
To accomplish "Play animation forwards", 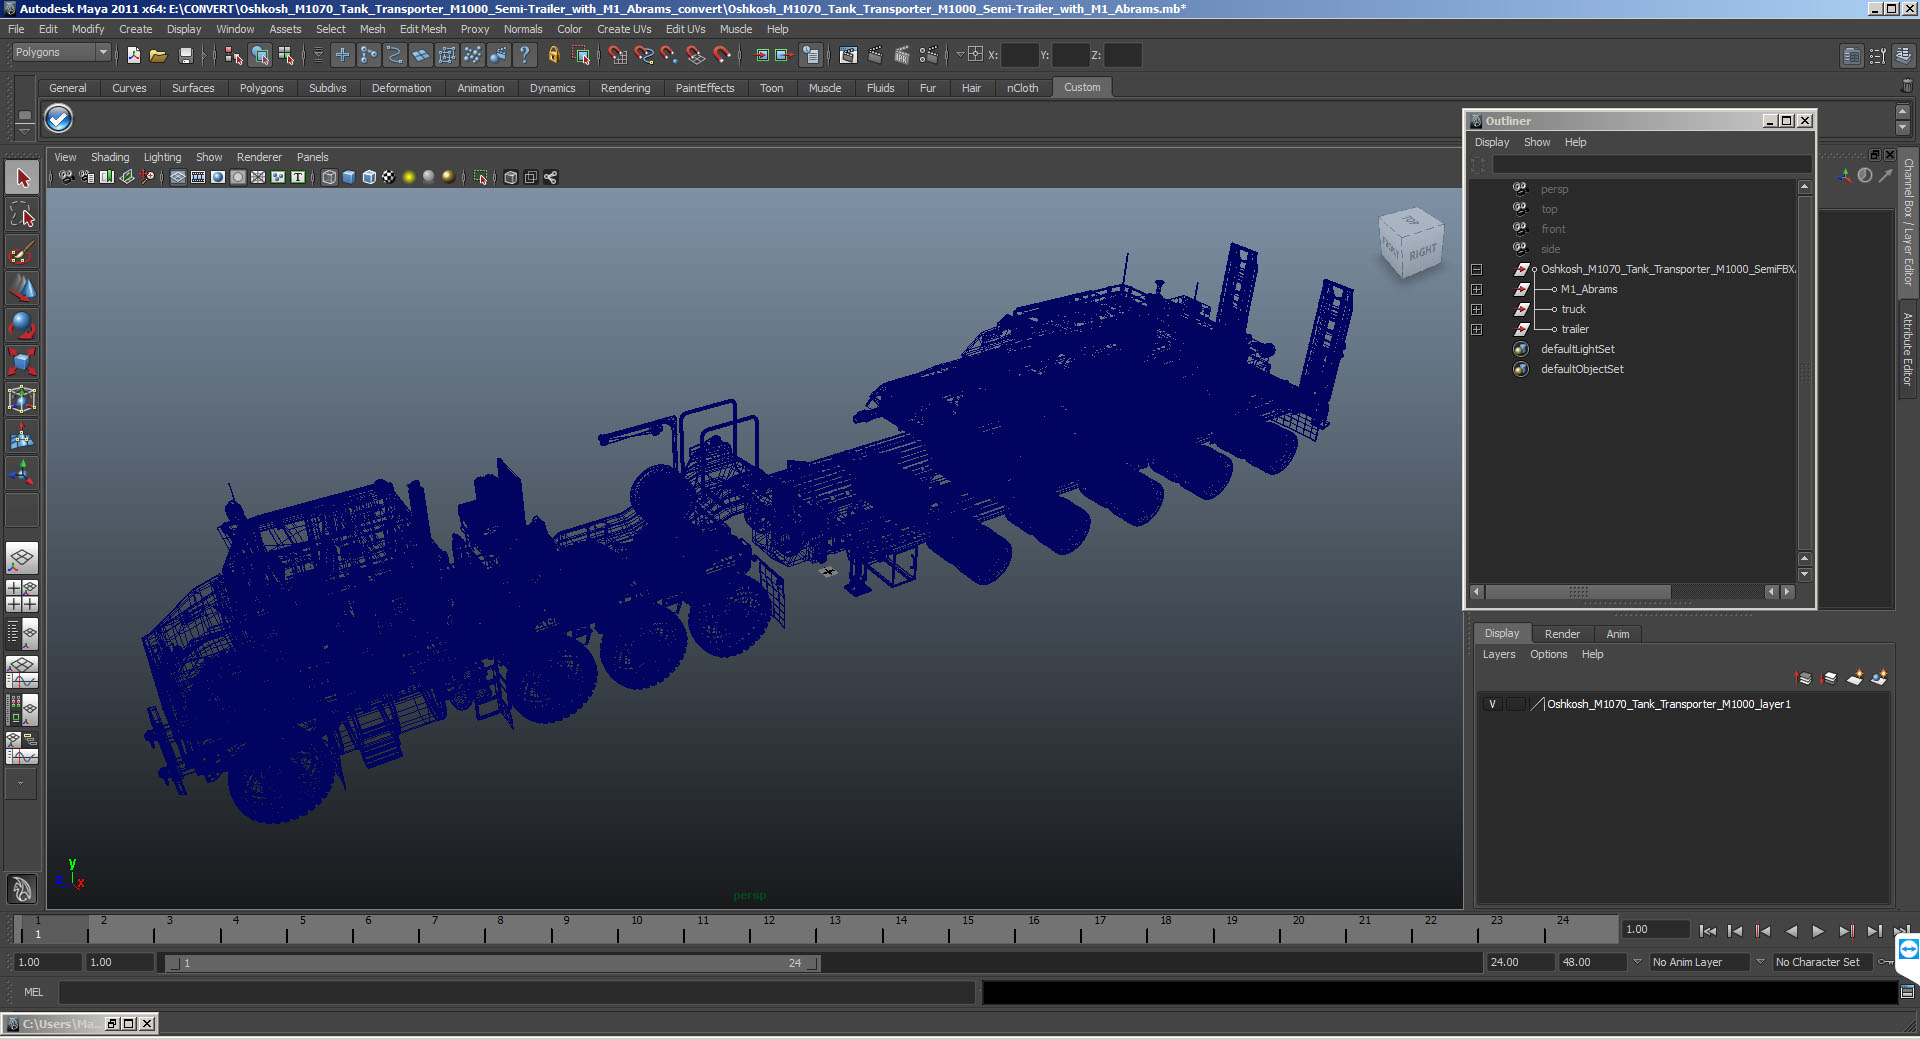I will tap(1818, 930).
